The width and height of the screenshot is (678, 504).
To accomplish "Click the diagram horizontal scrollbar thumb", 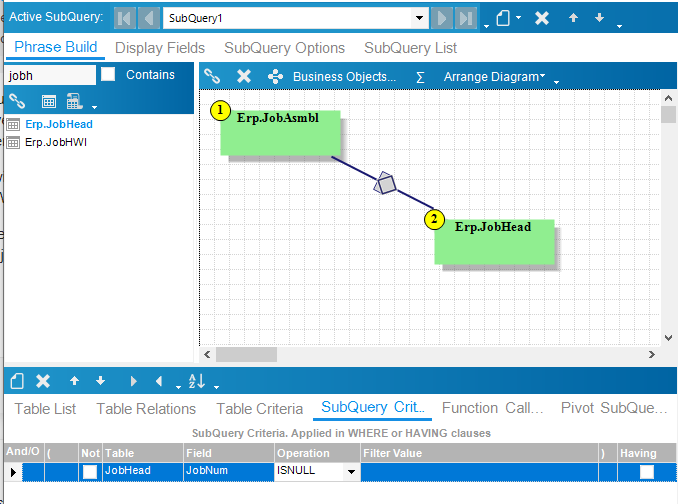I will 246,354.
